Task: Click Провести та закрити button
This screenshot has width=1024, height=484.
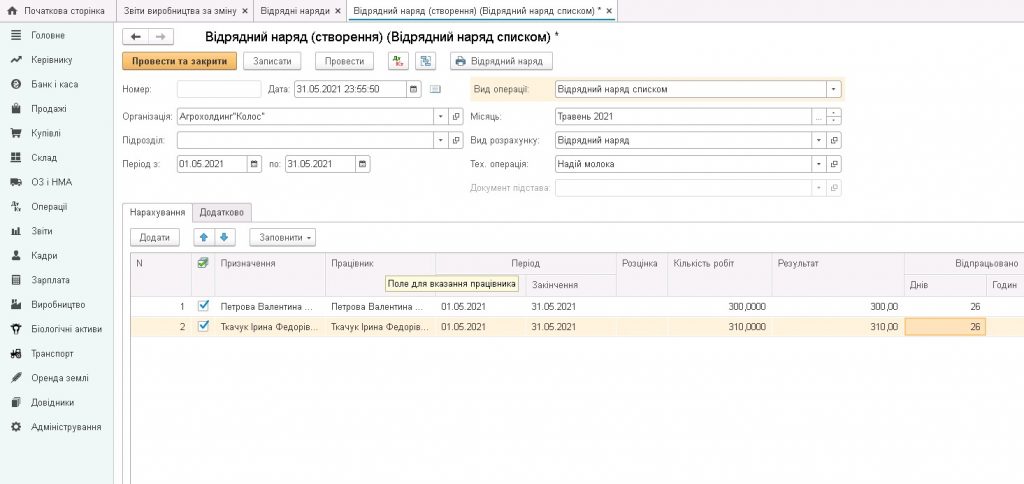Action: tap(179, 61)
